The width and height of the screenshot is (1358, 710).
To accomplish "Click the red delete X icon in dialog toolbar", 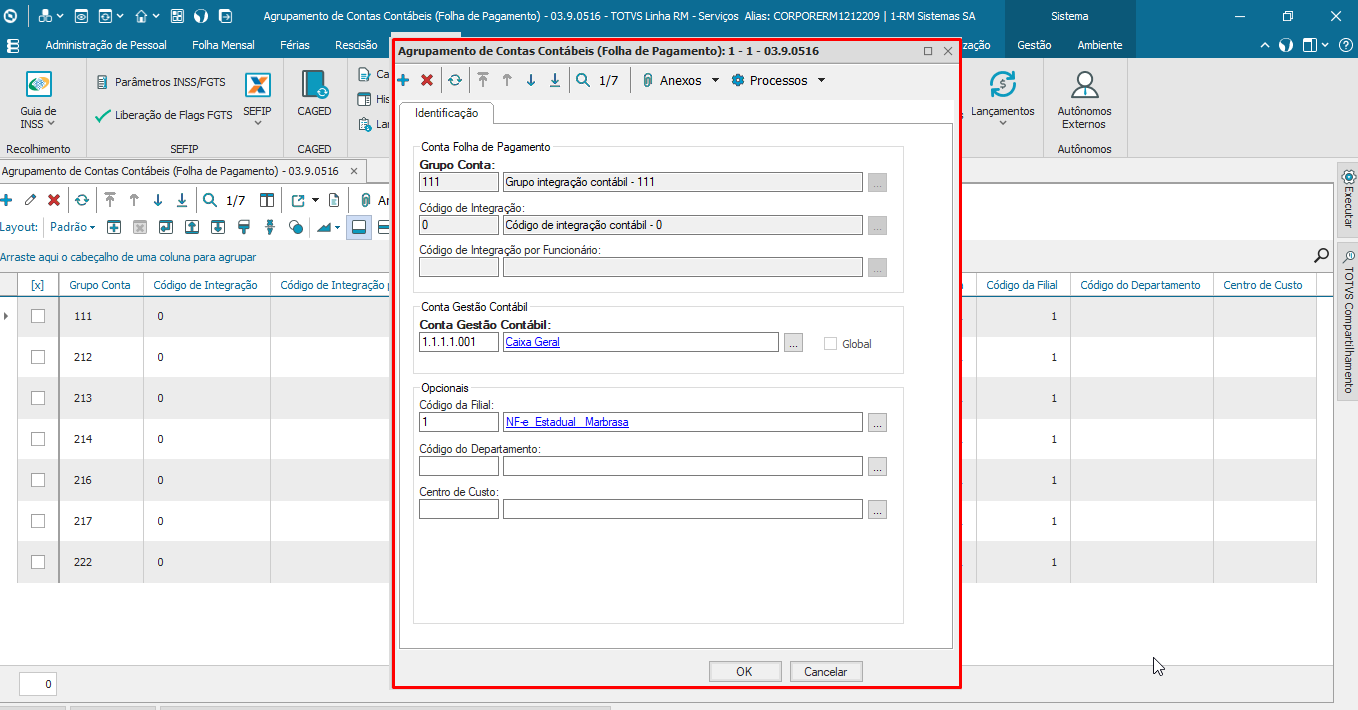I will point(427,80).
